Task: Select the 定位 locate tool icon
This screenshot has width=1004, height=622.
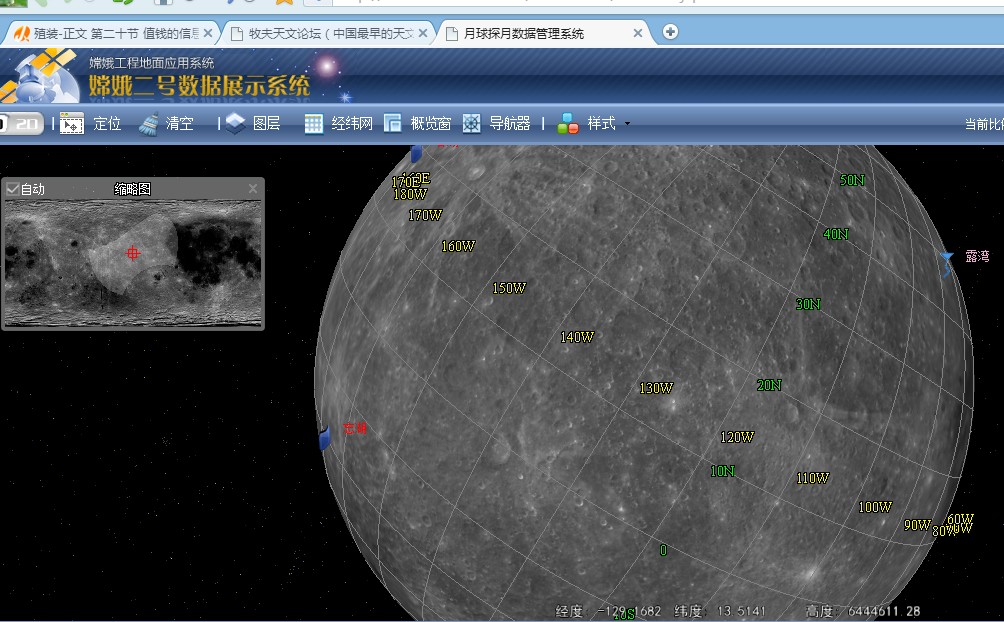Action: click(72, 123)
